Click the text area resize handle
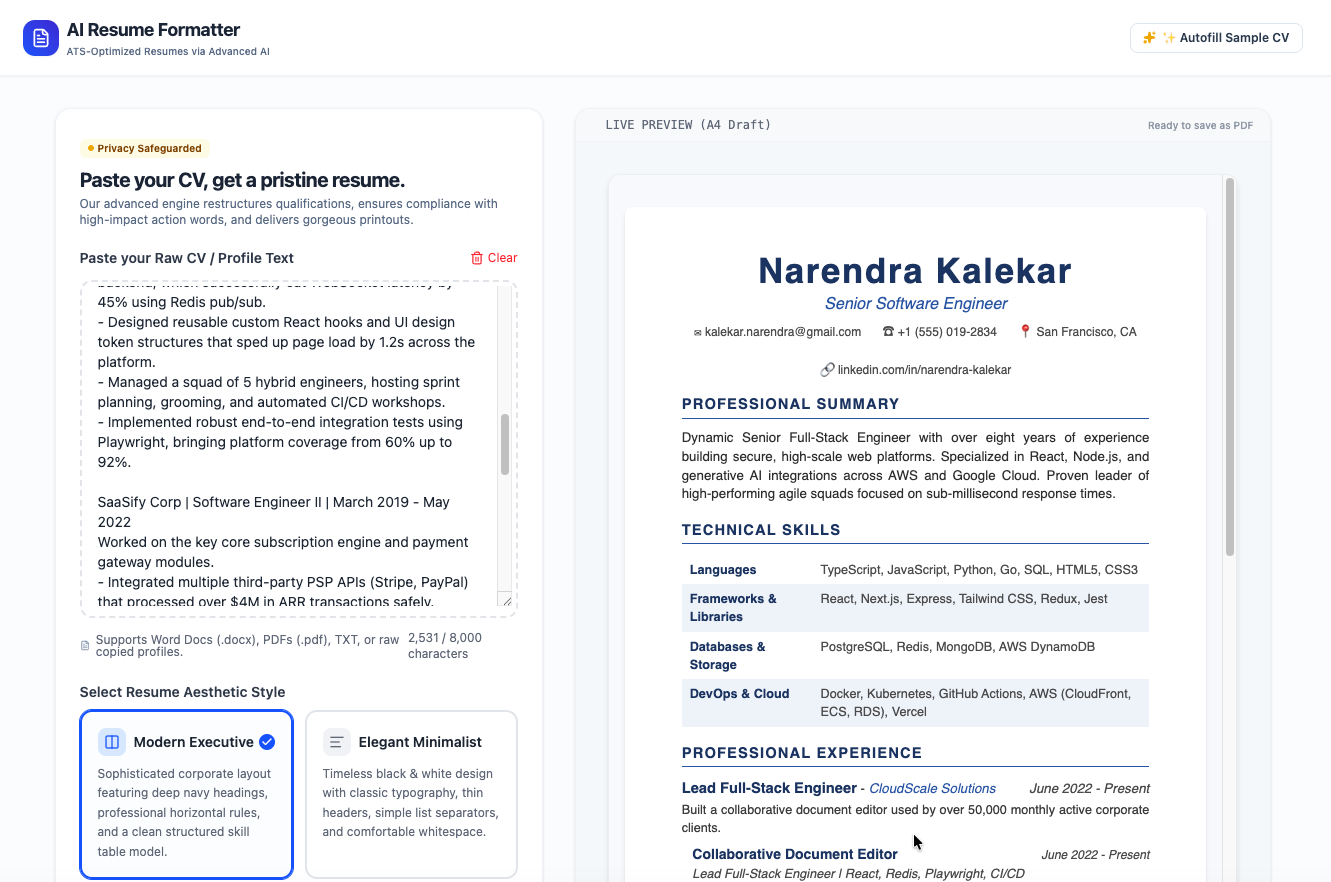The width and height of the screenshot is (1331, 882). pos(506,600)
